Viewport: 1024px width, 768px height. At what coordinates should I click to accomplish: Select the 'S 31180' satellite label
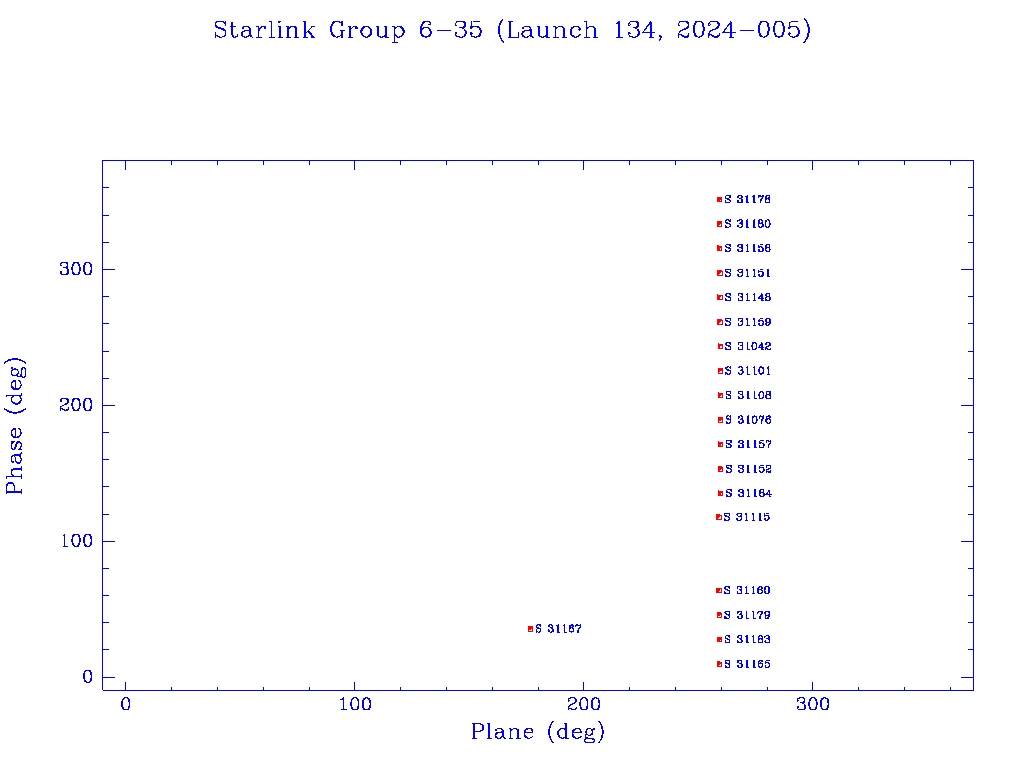coord(747,224)
